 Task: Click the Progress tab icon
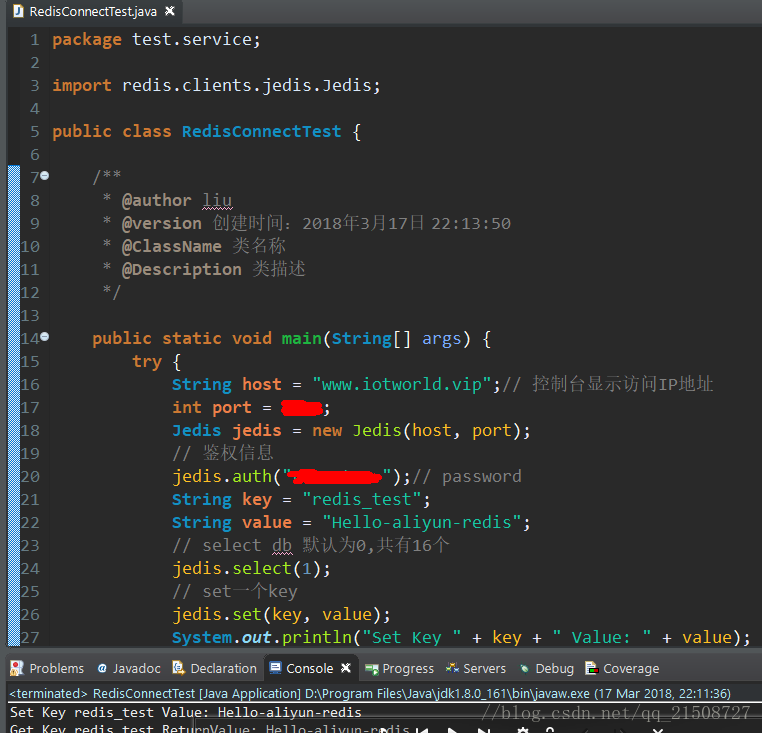coord(372,669)
